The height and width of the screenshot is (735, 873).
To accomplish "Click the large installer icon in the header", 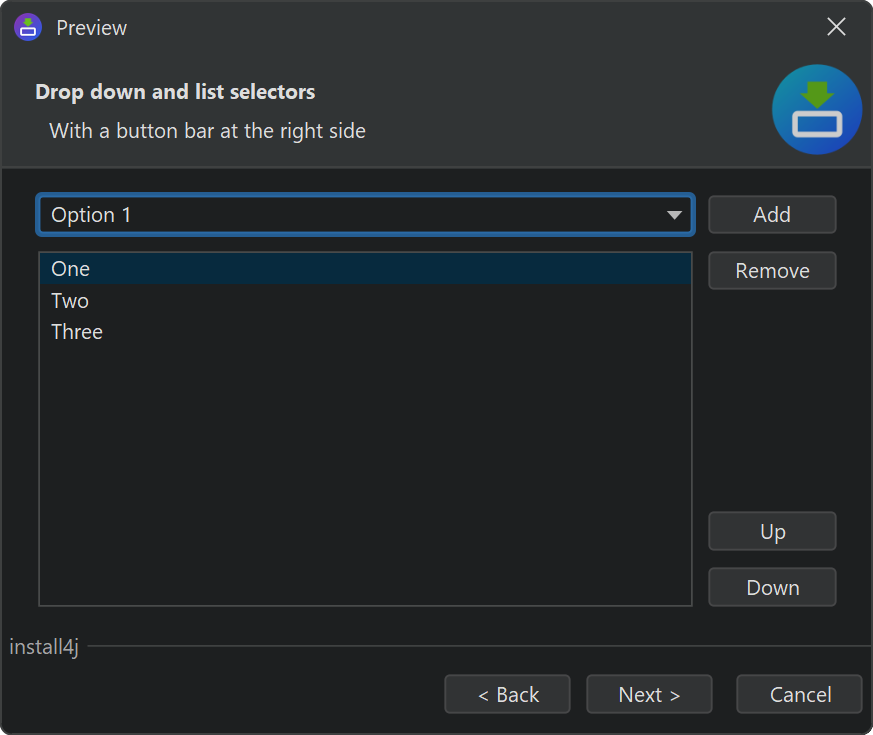I will (817, 110).
